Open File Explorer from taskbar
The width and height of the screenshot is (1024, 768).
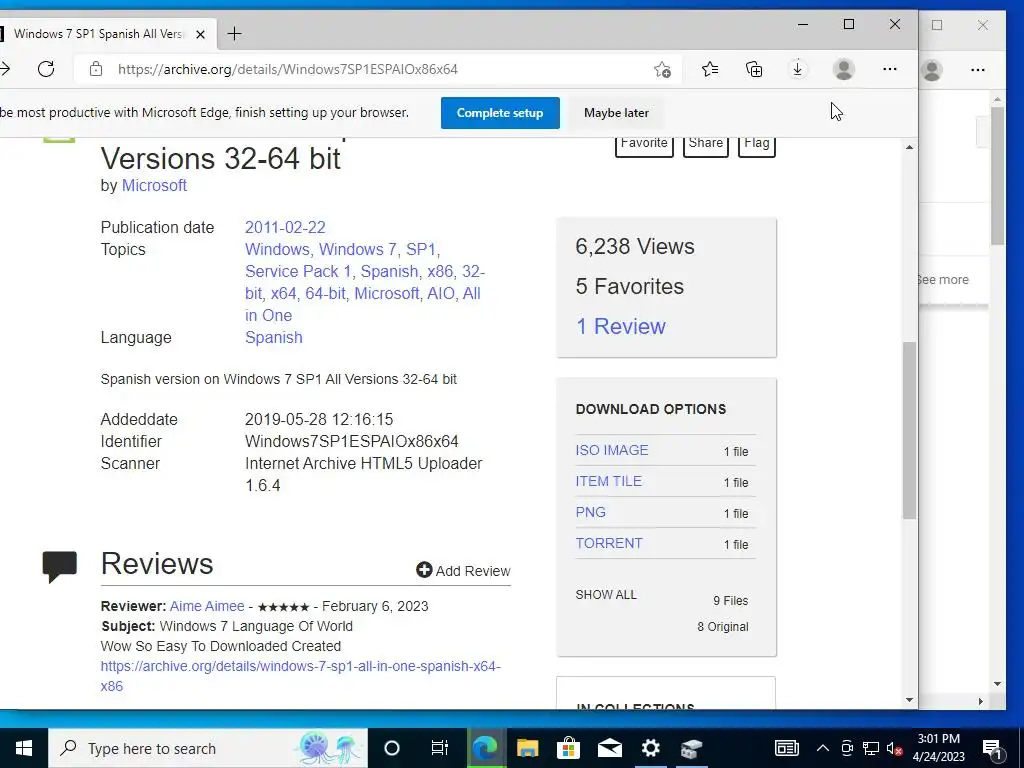click(x=527, y=748)
